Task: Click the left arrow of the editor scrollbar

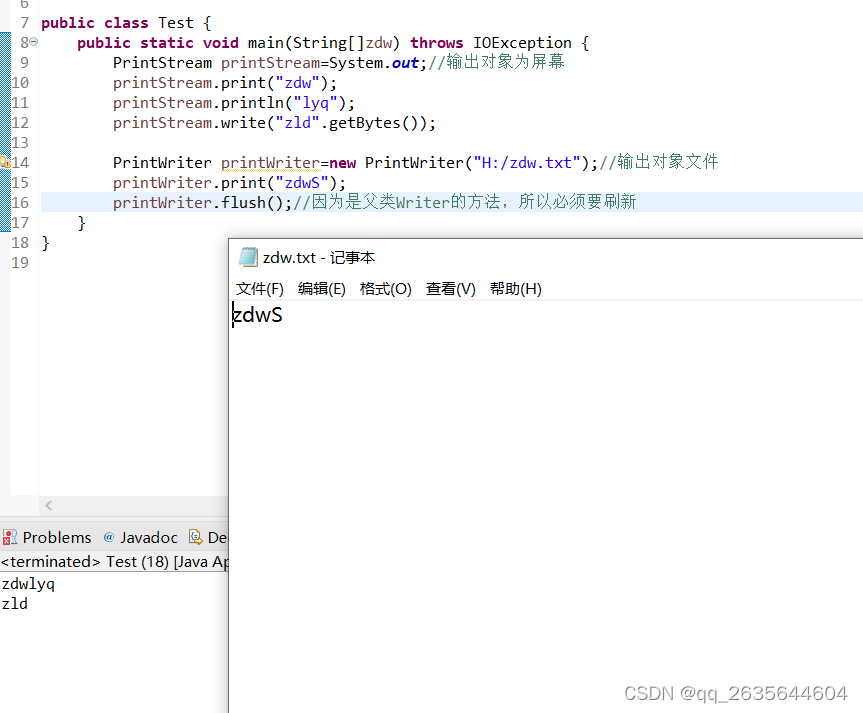Action: (48, 506)
